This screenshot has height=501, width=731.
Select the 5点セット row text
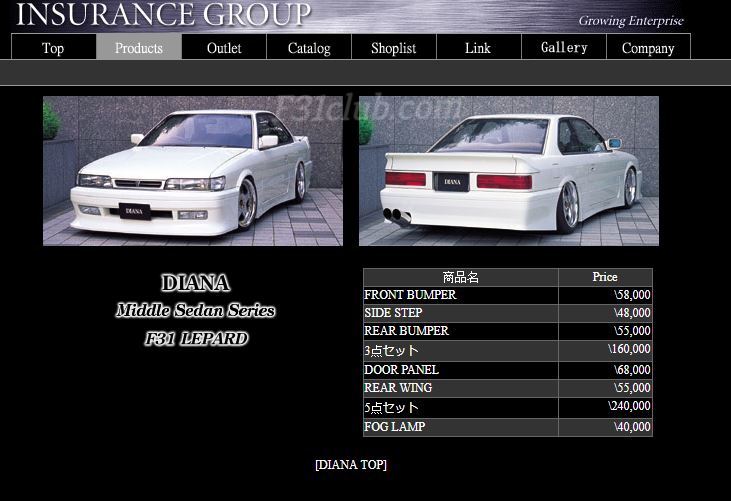pos(392,408)
